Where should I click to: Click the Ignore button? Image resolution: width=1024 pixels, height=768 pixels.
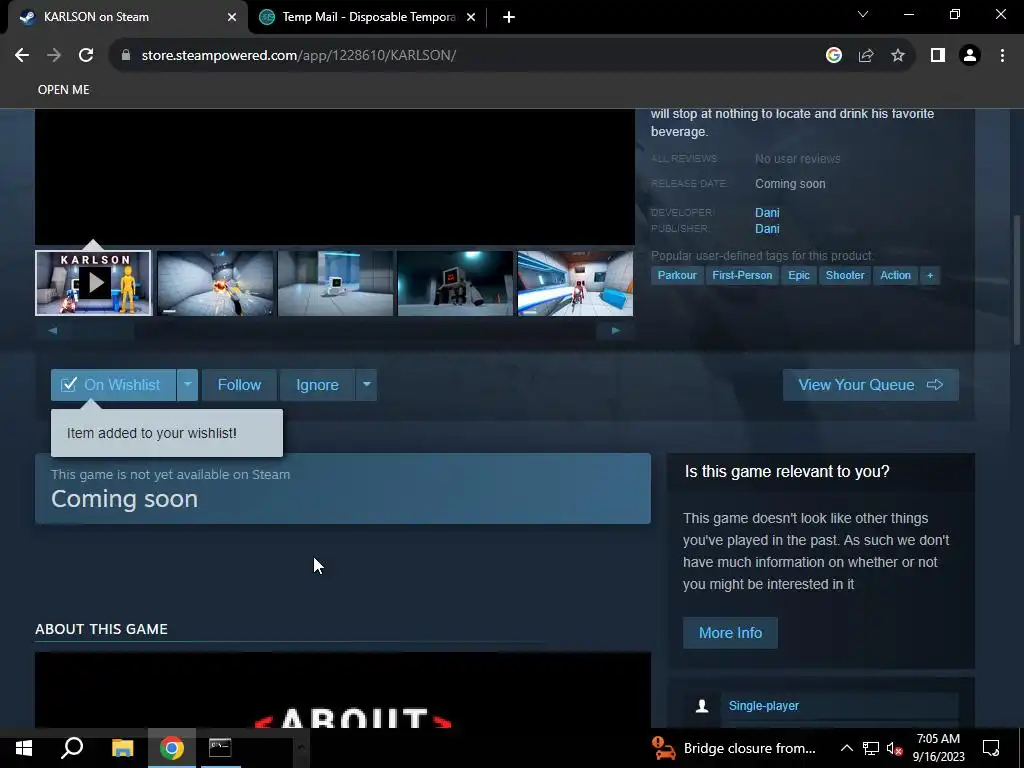[x=317, y=385]
